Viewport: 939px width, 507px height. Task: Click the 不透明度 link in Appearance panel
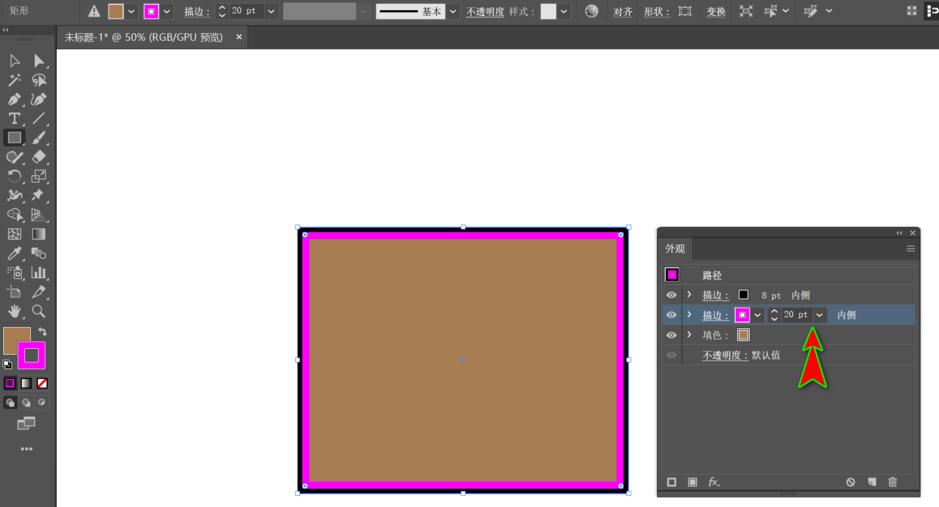724,355
